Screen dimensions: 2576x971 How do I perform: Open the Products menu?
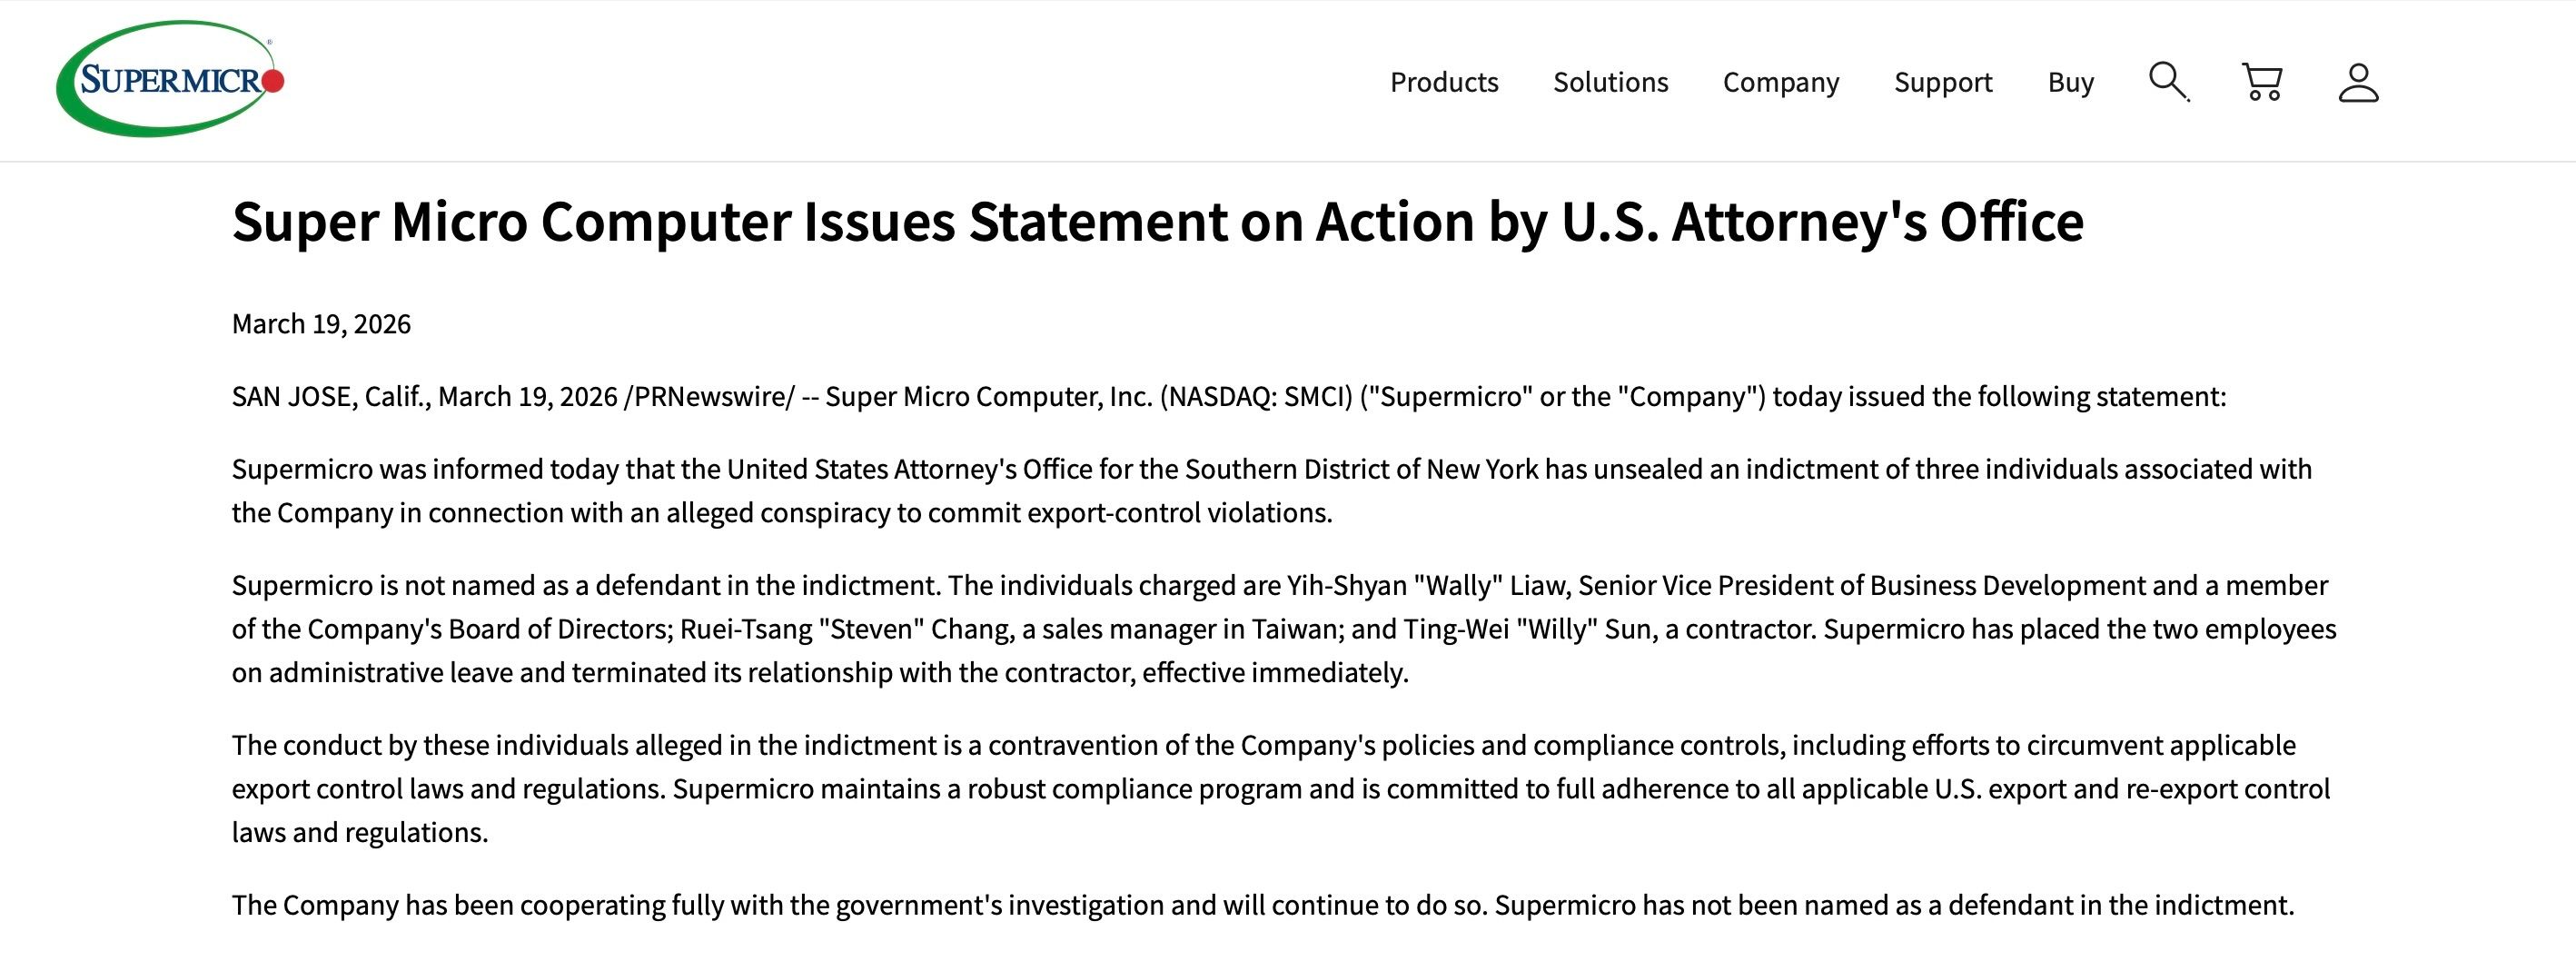point(1444,82)
